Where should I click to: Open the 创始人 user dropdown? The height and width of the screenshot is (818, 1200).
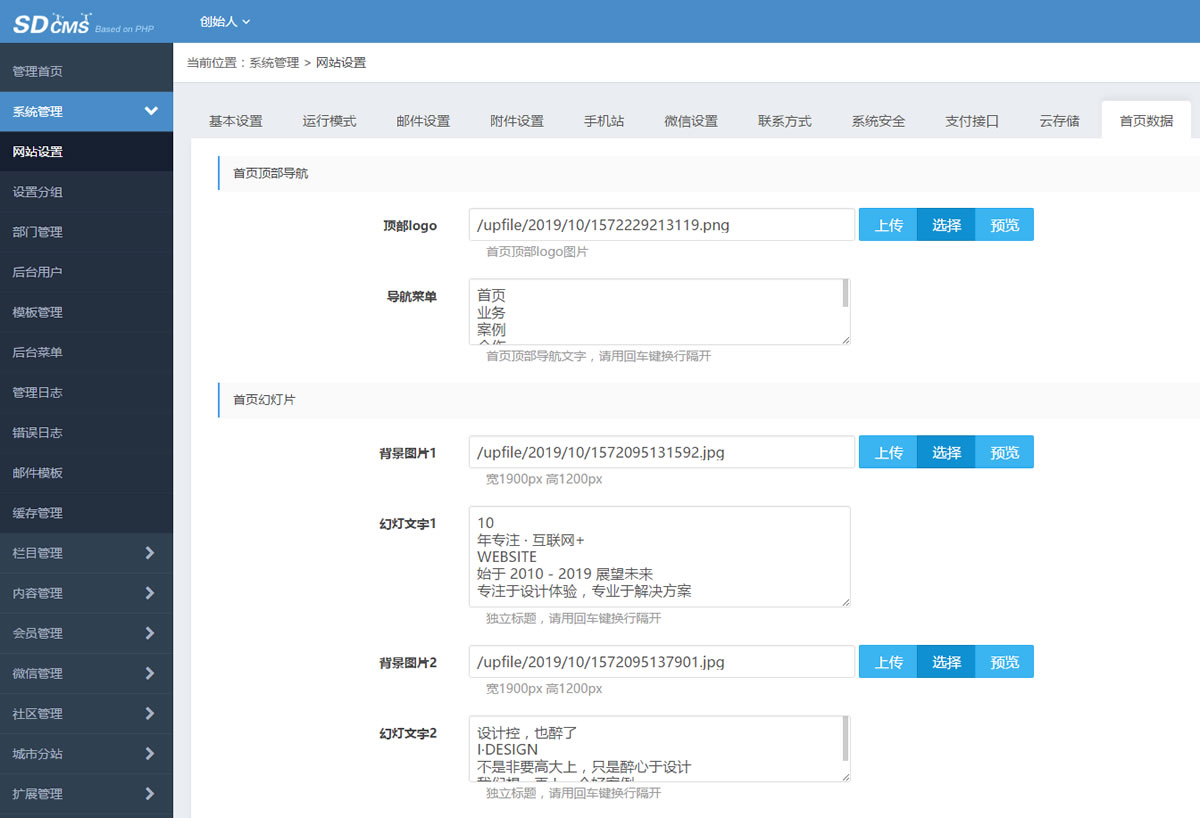(225, 21)
